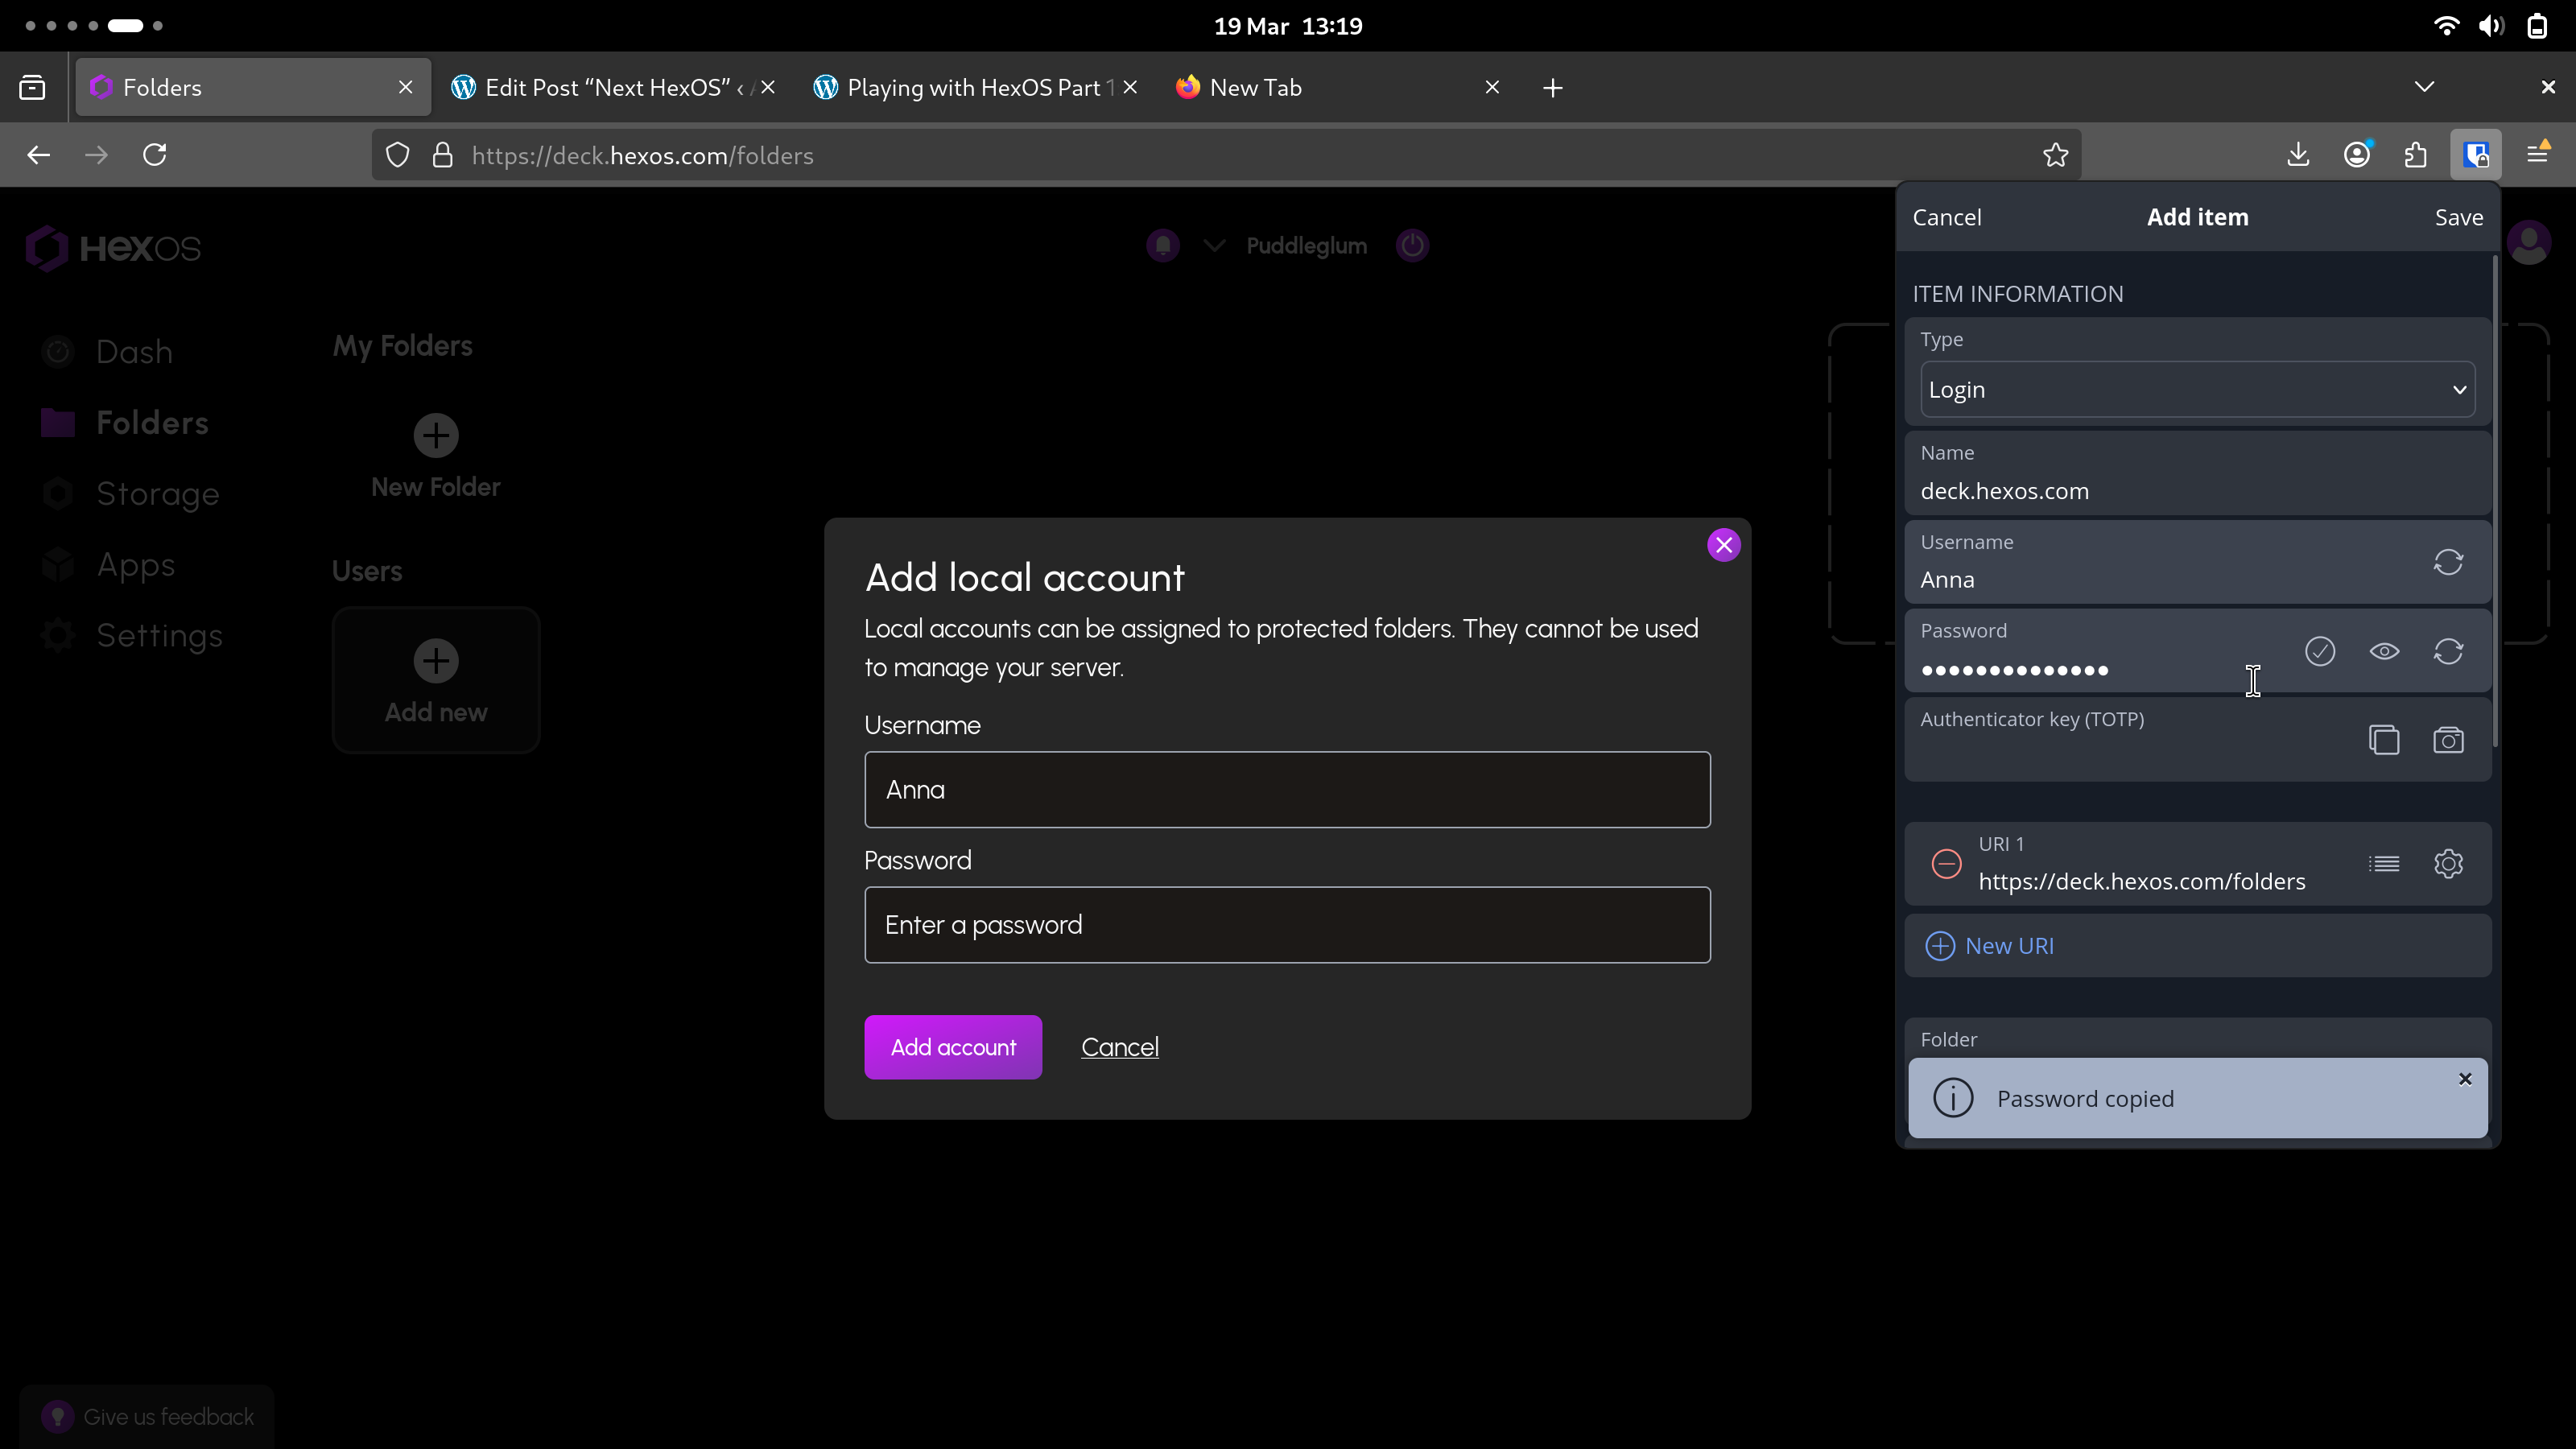Open the Type dropdown showing Login

point(2197,389)
